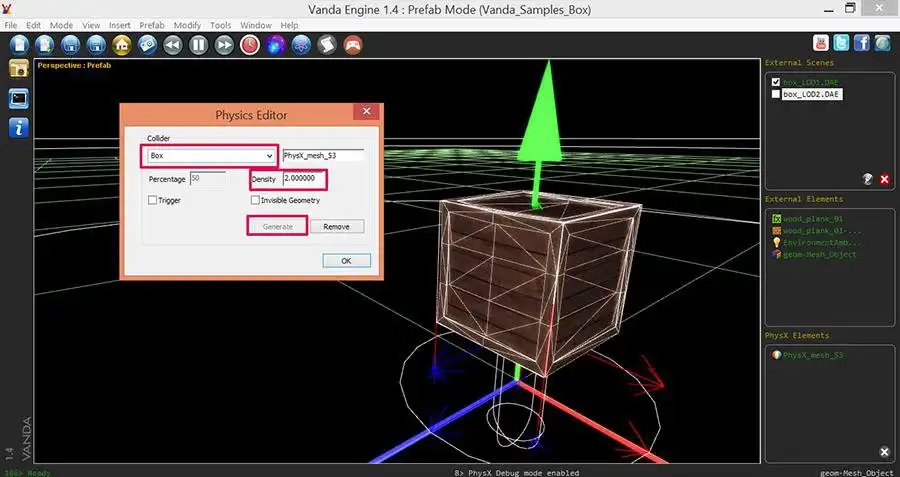The width and height of the screenshot is (900, 477).
Task: Click the import document icon with green arrow
Action: pyautogui.click(x=45, y=44)
